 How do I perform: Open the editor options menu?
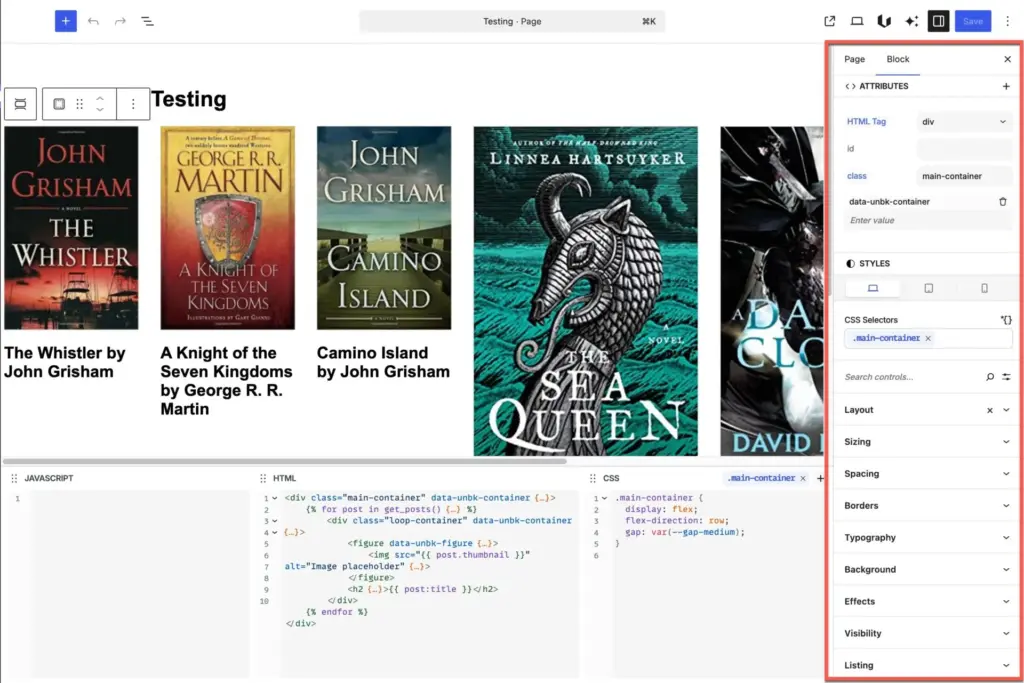click(x=1008, y=21)
